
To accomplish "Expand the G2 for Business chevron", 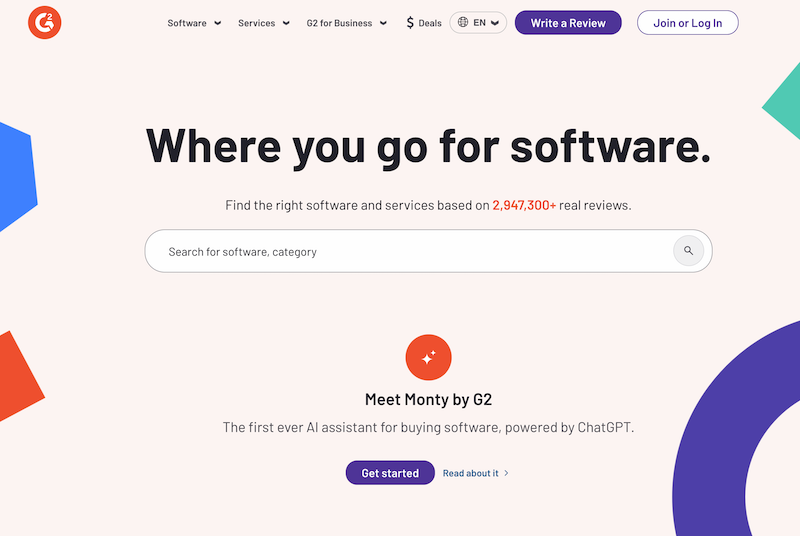I will (x=384, y=23).
